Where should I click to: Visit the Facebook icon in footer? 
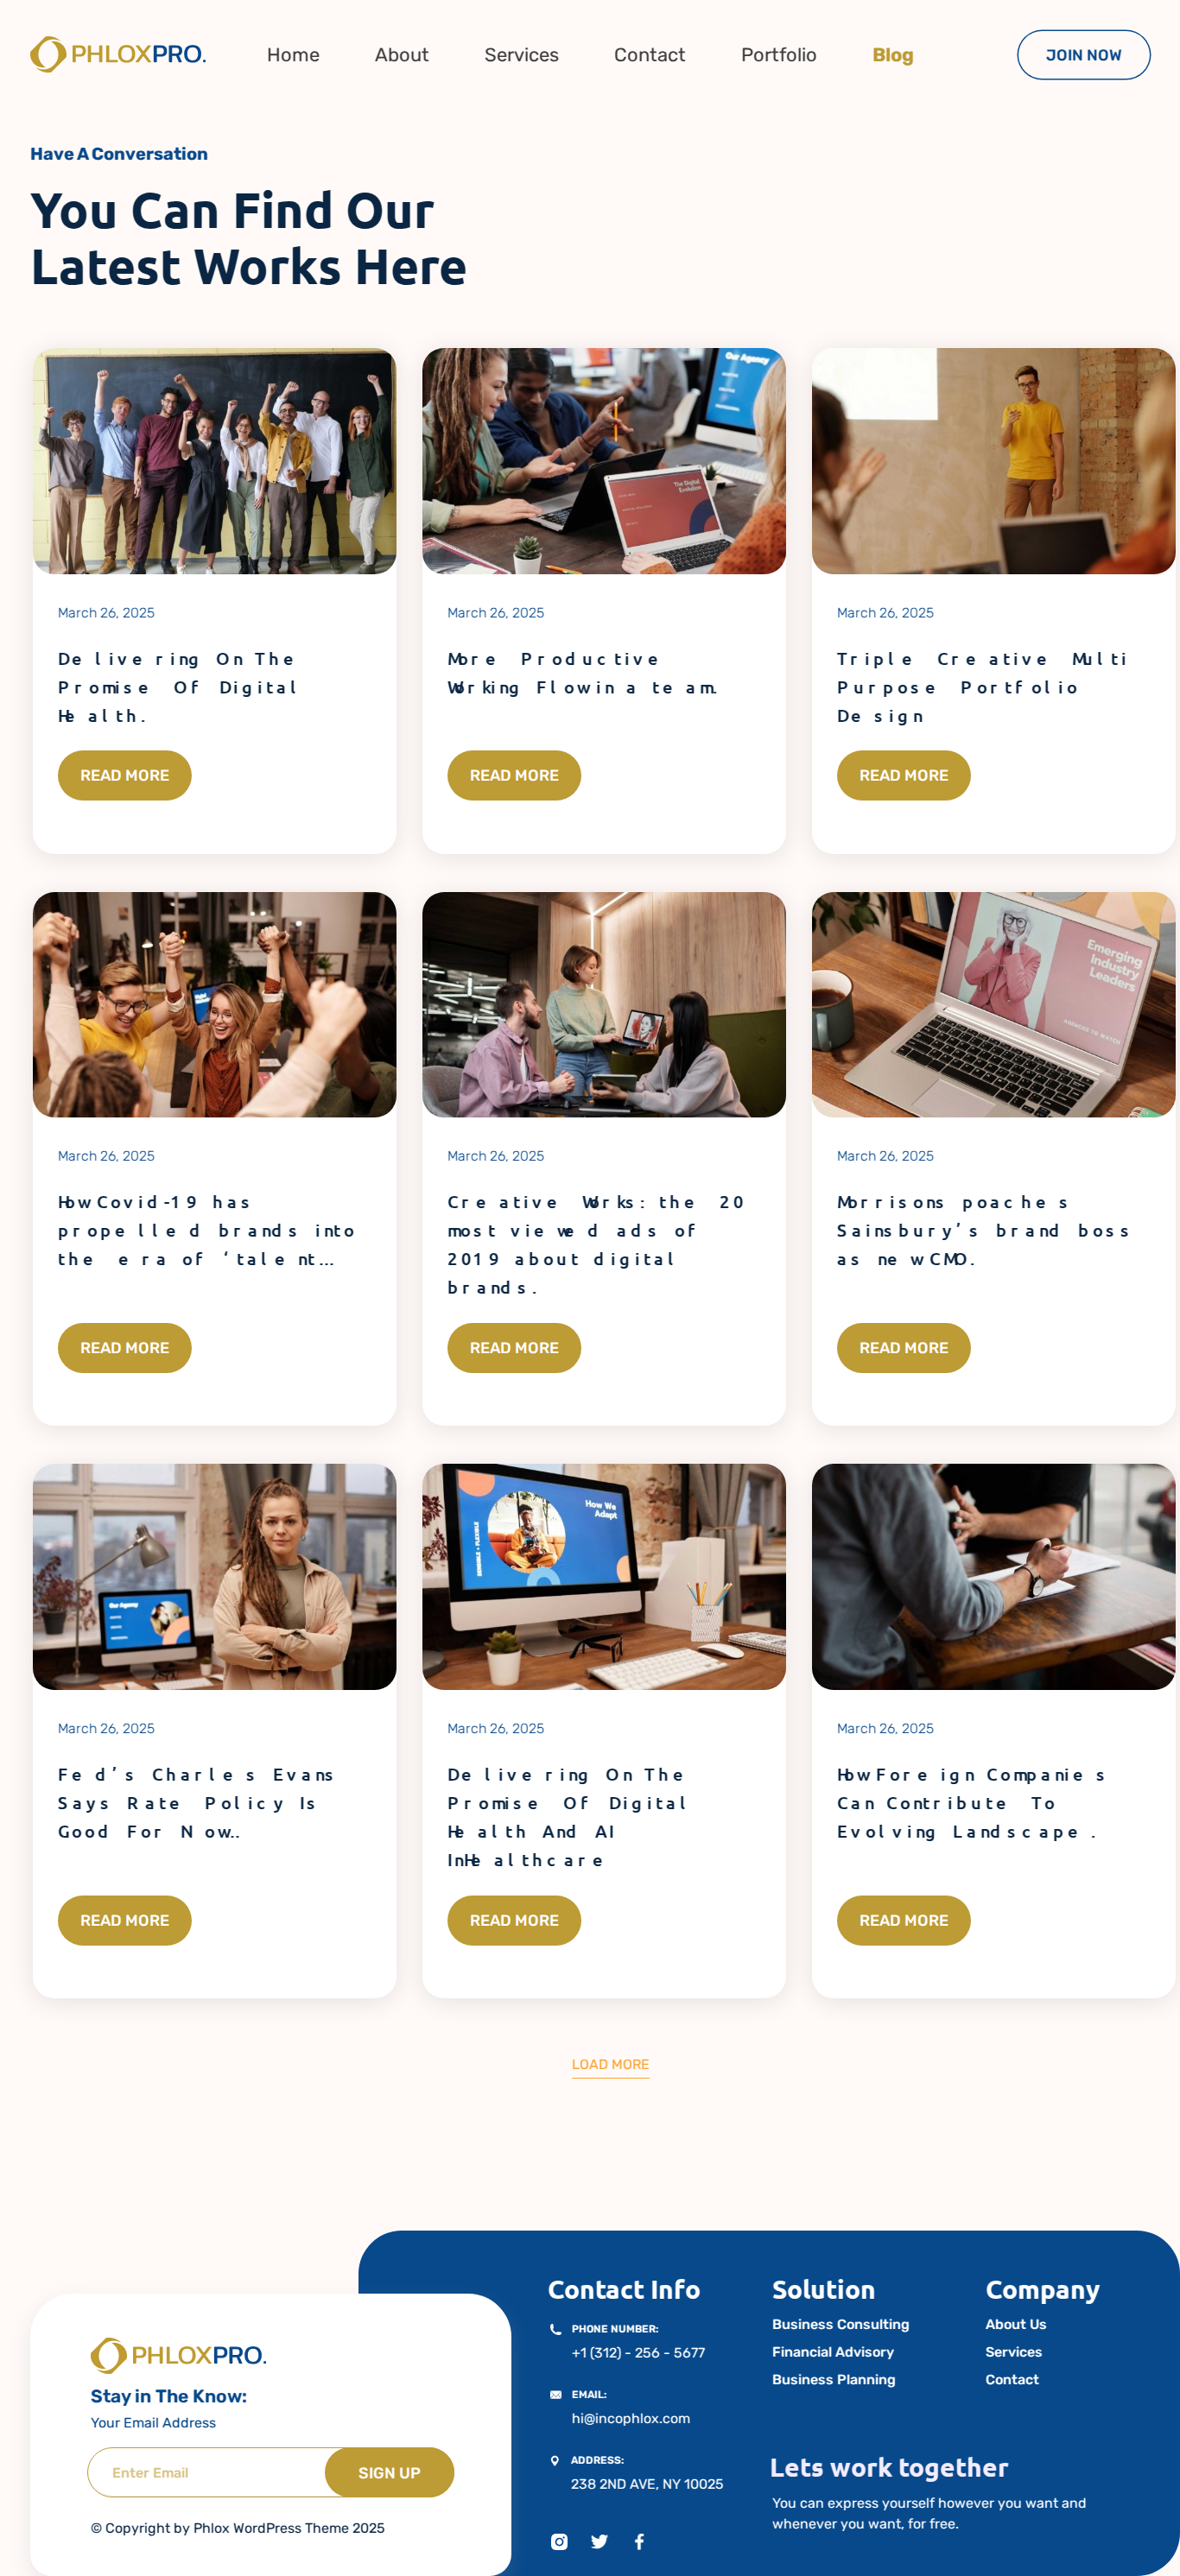point(639,2541)
